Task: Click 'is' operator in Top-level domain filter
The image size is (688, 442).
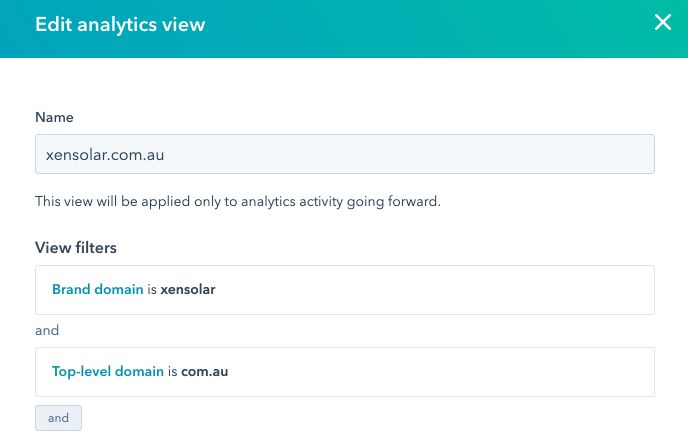Action: point(172,372)
